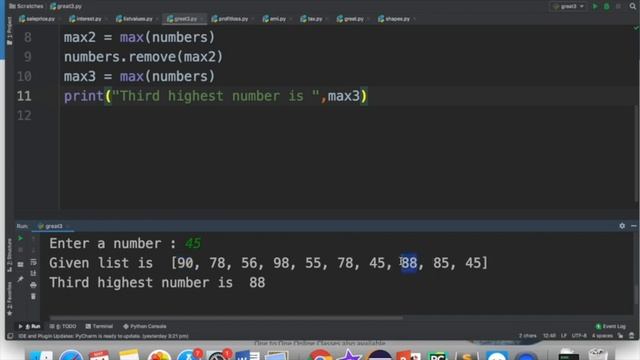This screenshot has height=360, width=640.
Task: Open Microsoft Word from the Dock
Action: point(247,356)
